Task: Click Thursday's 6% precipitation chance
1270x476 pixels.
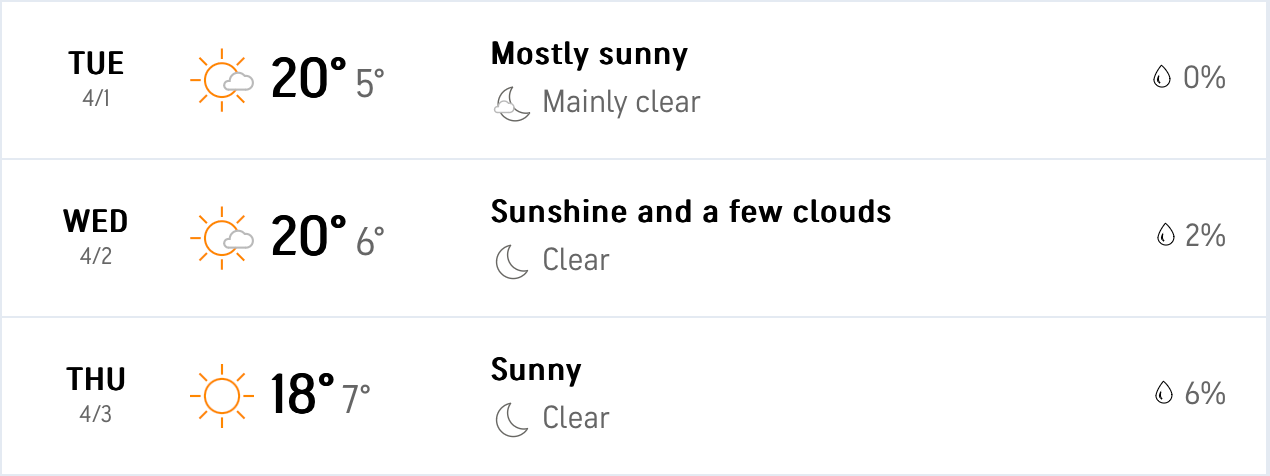Action: click(x=1204, y=394)
